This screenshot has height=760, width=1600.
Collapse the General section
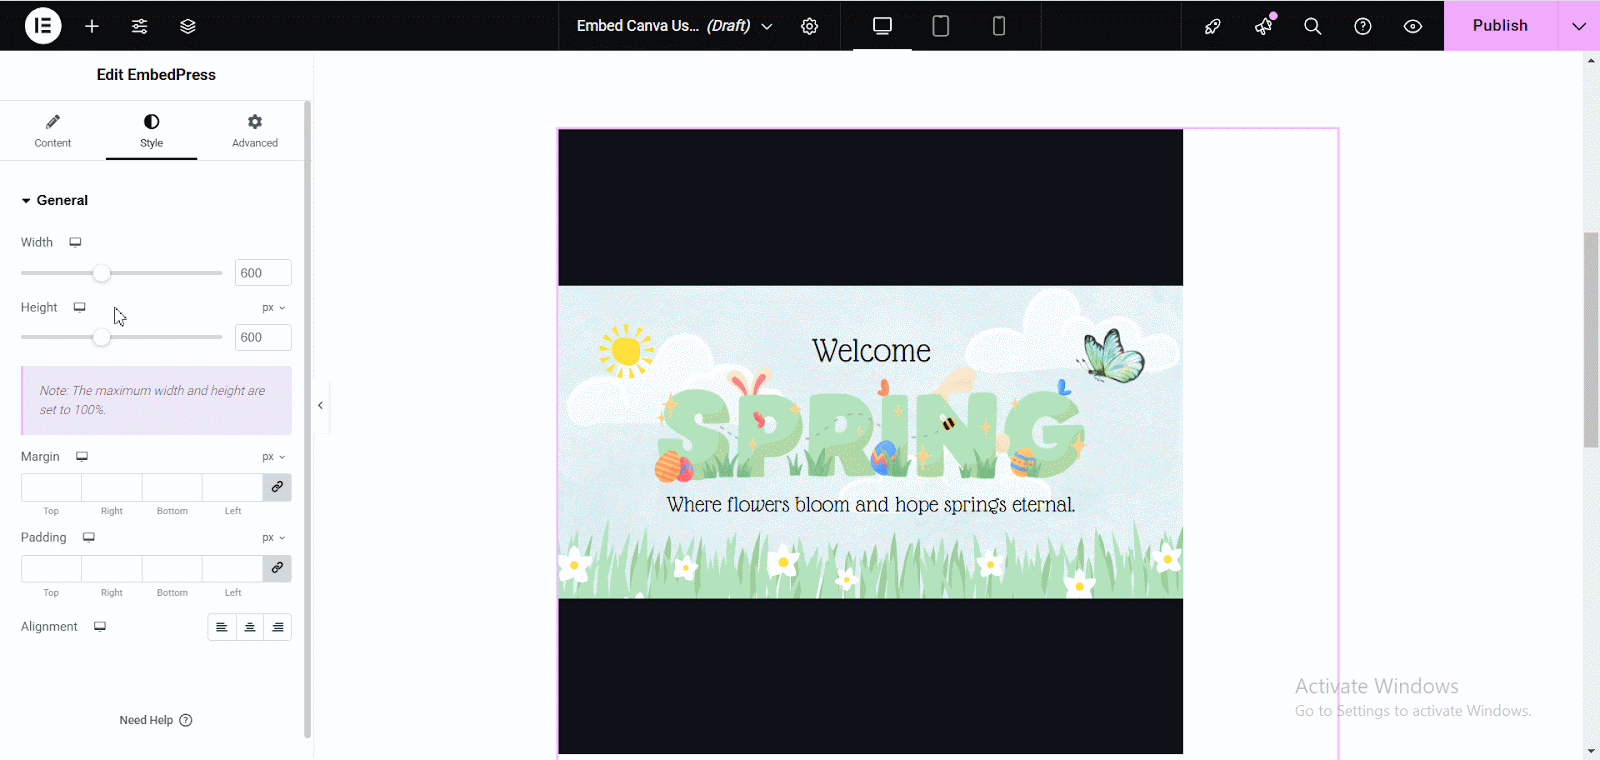pyautogui.click(x=55, y=200)
